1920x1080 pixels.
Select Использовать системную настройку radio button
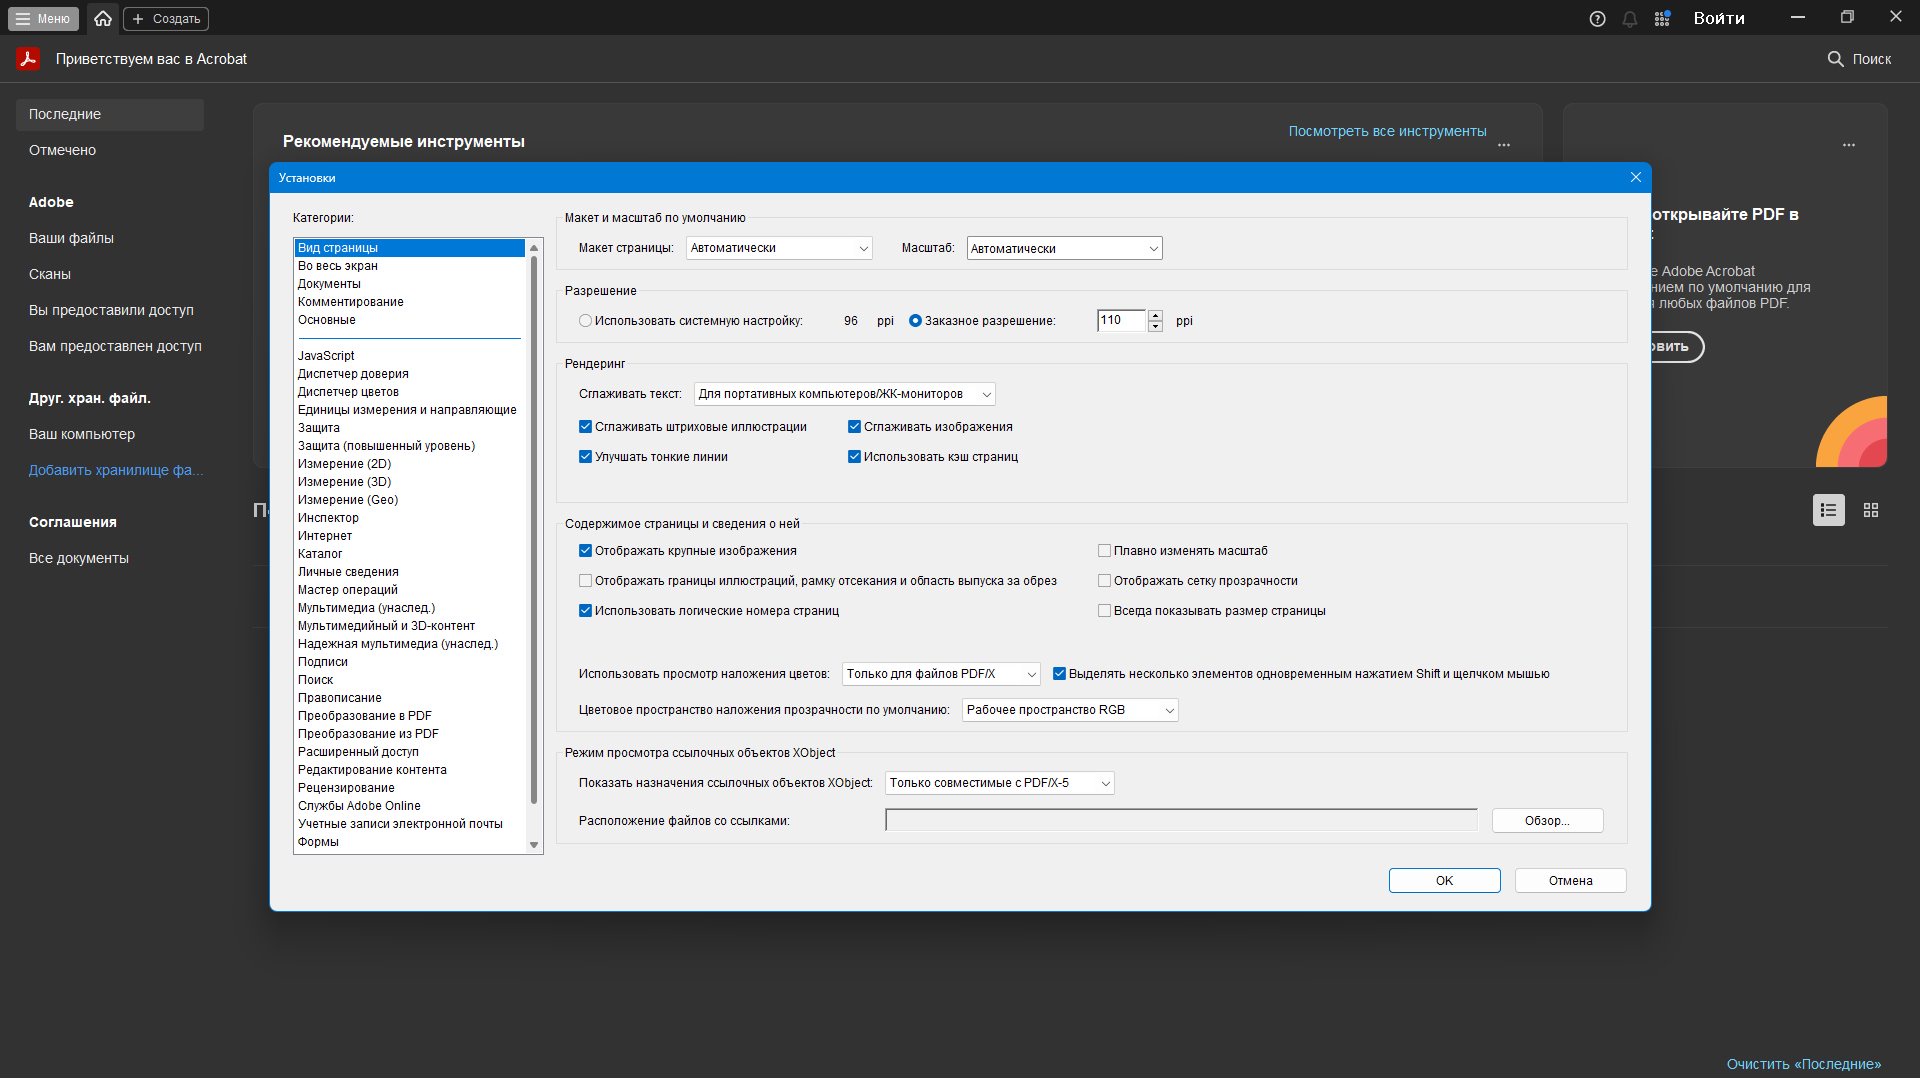pyautogui.click(x=586, y=321)
